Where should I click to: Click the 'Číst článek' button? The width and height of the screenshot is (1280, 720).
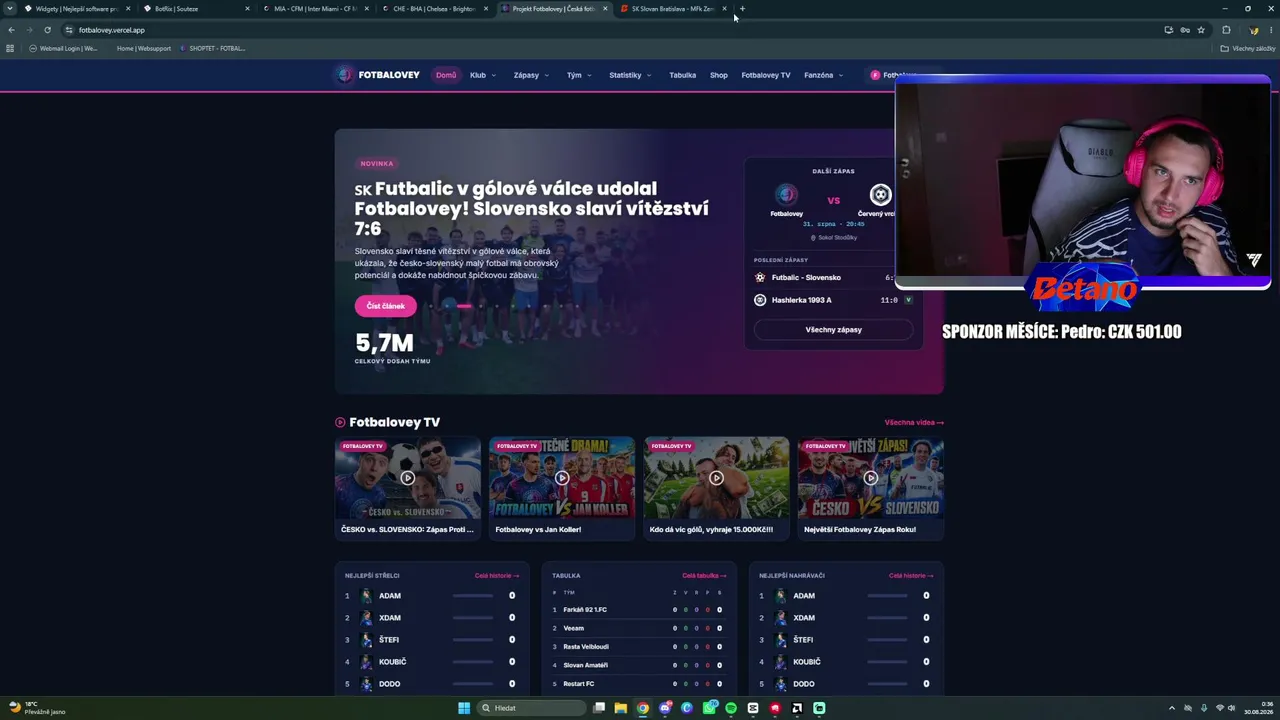click(x=385, y=306)
